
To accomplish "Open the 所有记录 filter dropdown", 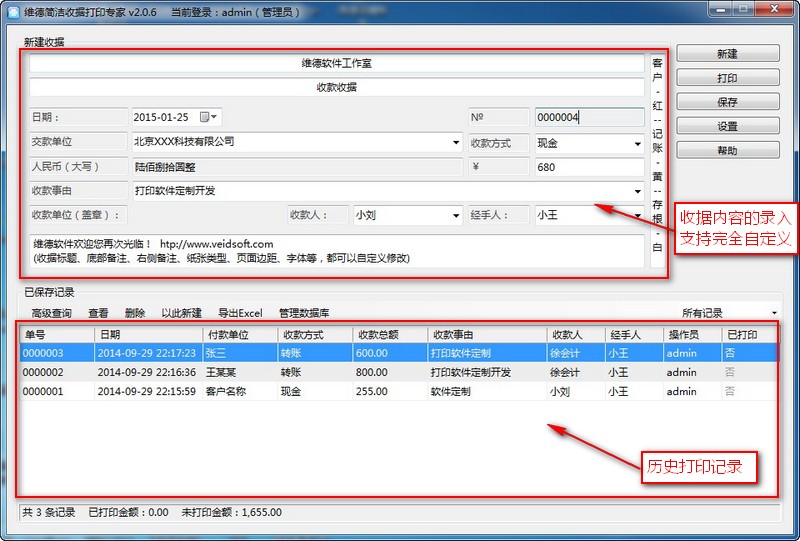I will point(774,313).
